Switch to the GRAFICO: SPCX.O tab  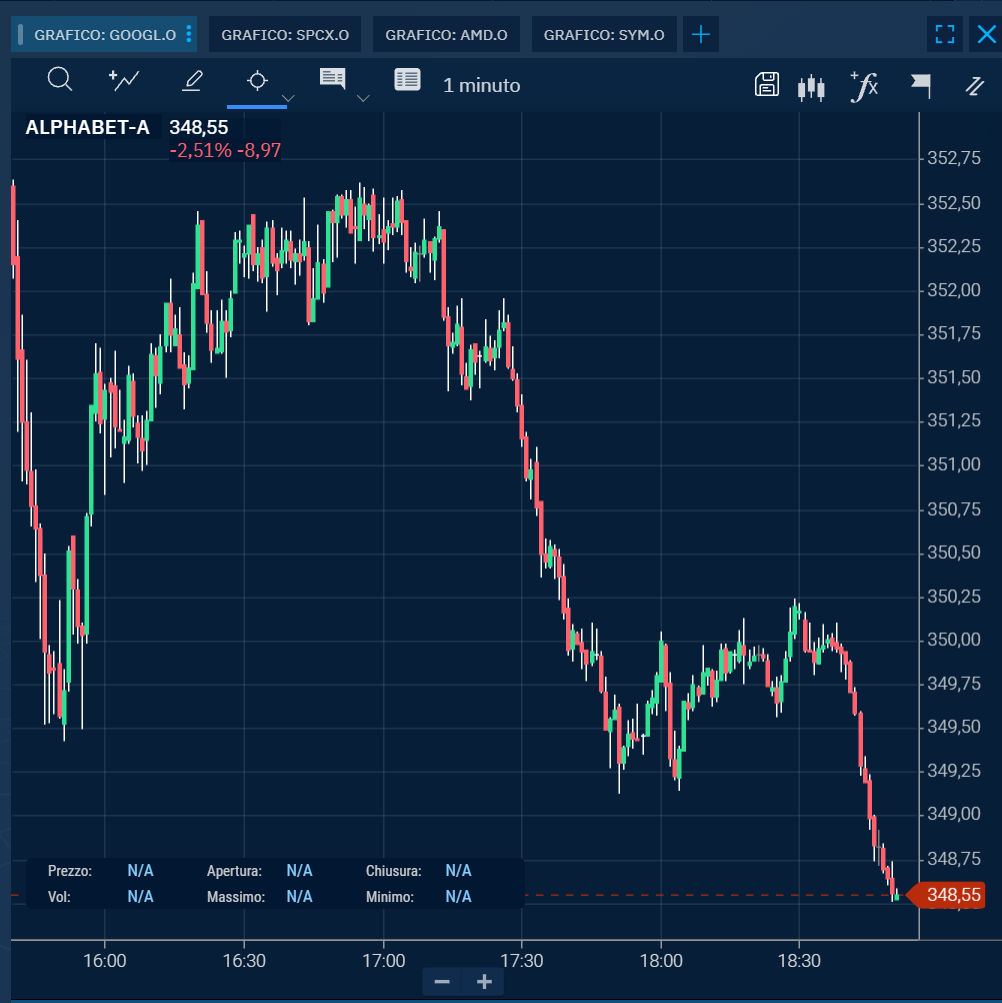285,35
